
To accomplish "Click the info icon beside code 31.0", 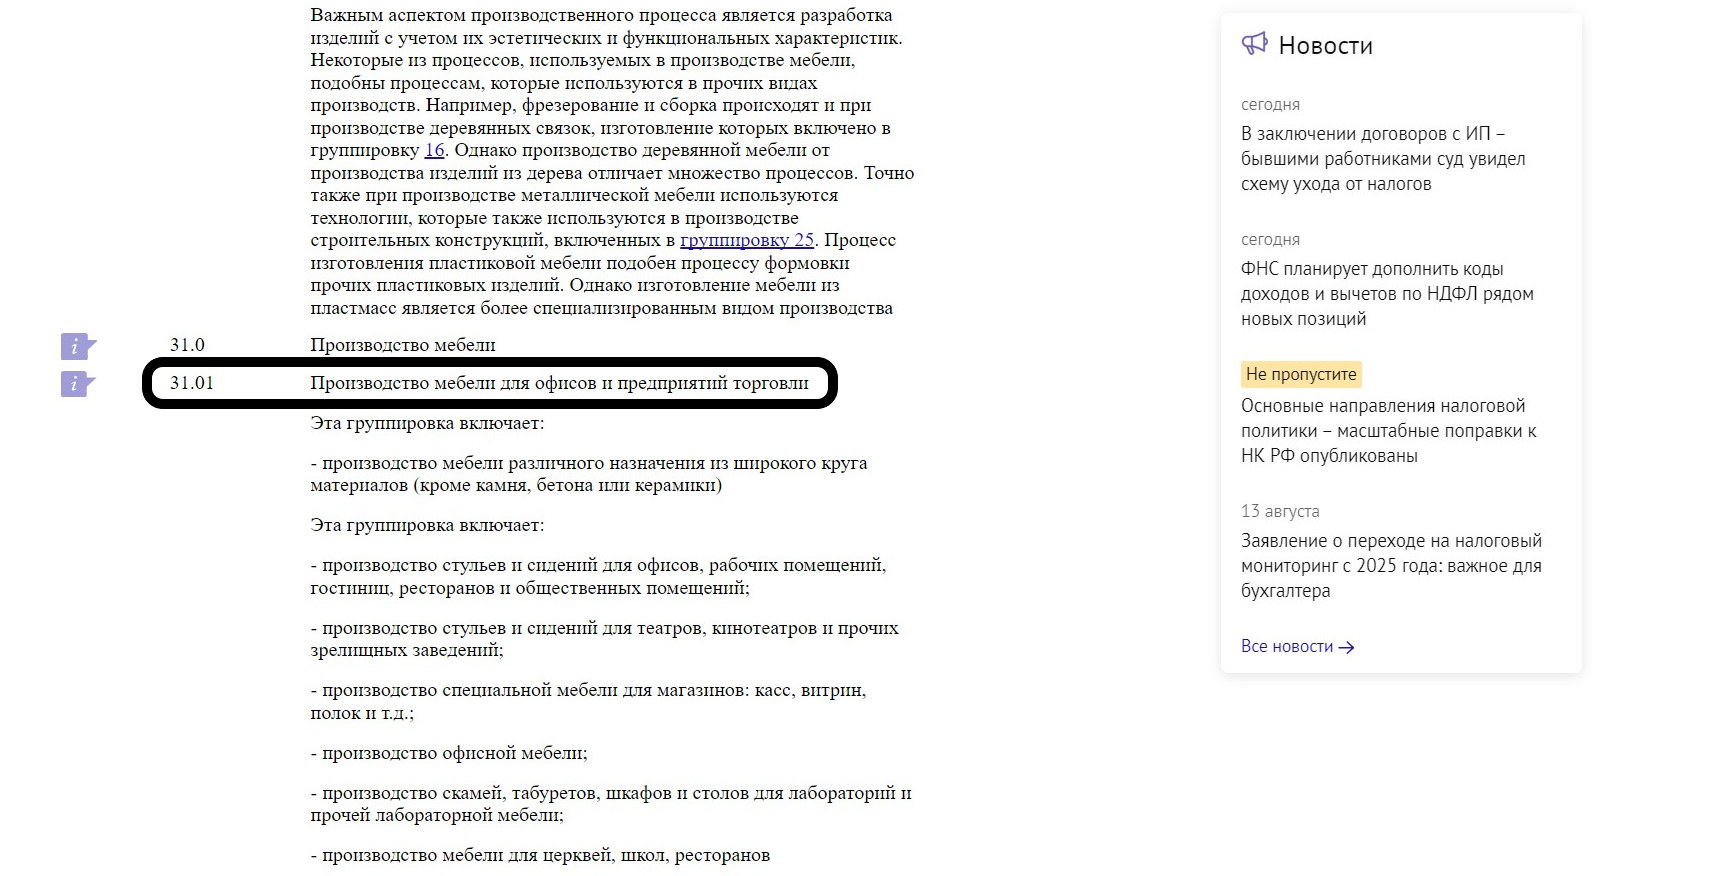I will coord(77,346).
